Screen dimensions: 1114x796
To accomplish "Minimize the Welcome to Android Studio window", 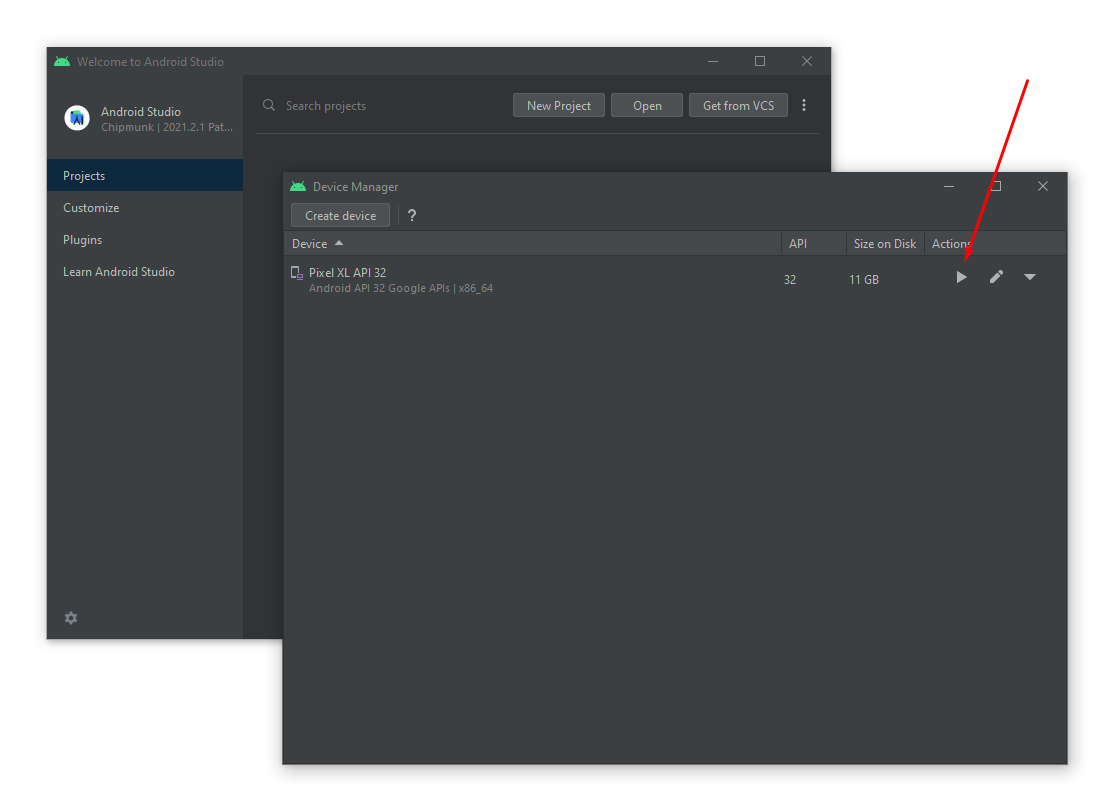I will (713, 61).
